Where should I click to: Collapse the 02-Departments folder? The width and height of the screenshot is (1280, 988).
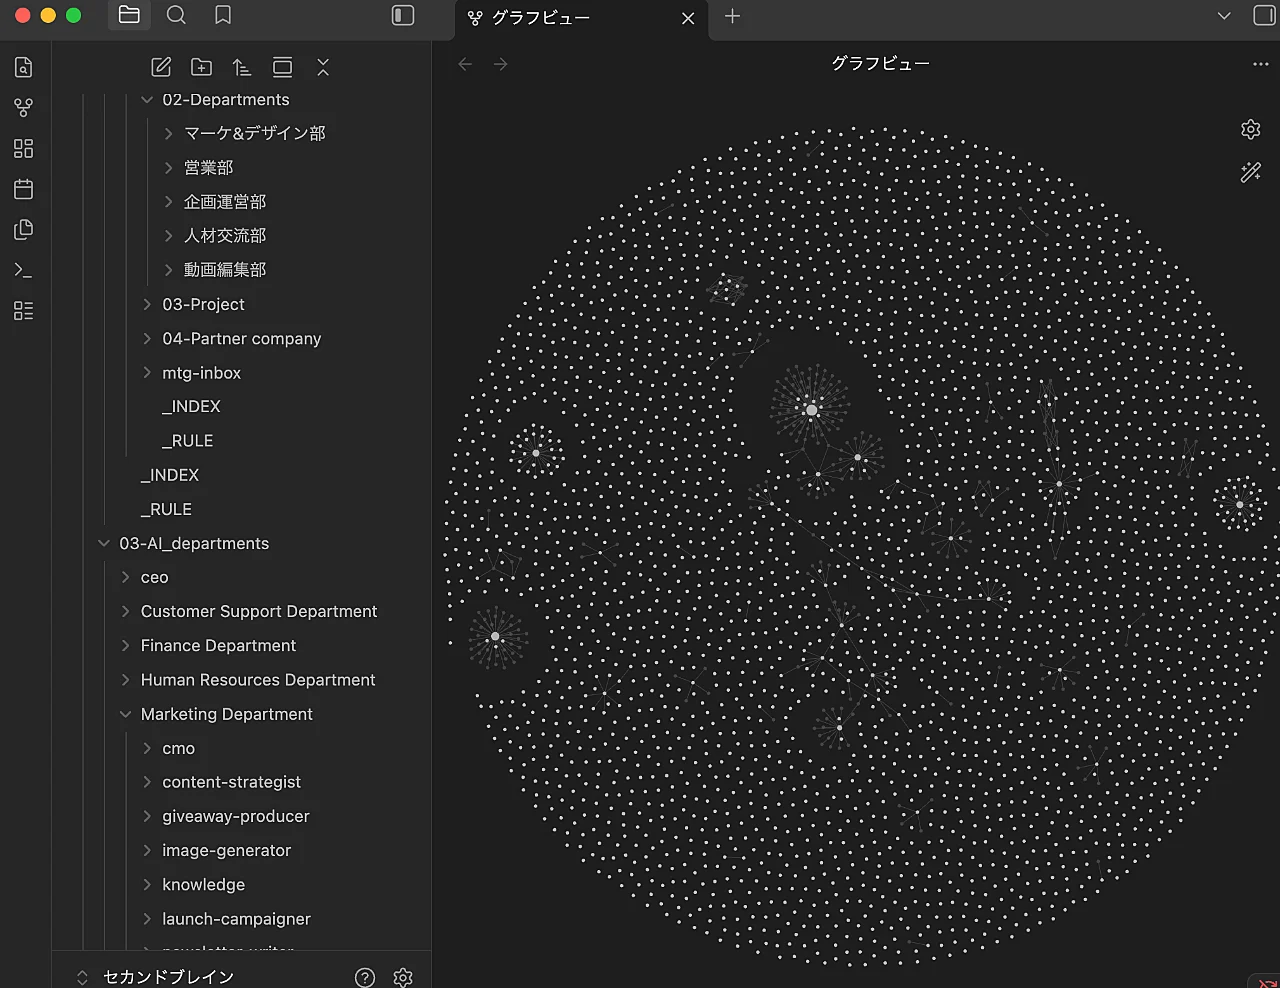point(147,100)
